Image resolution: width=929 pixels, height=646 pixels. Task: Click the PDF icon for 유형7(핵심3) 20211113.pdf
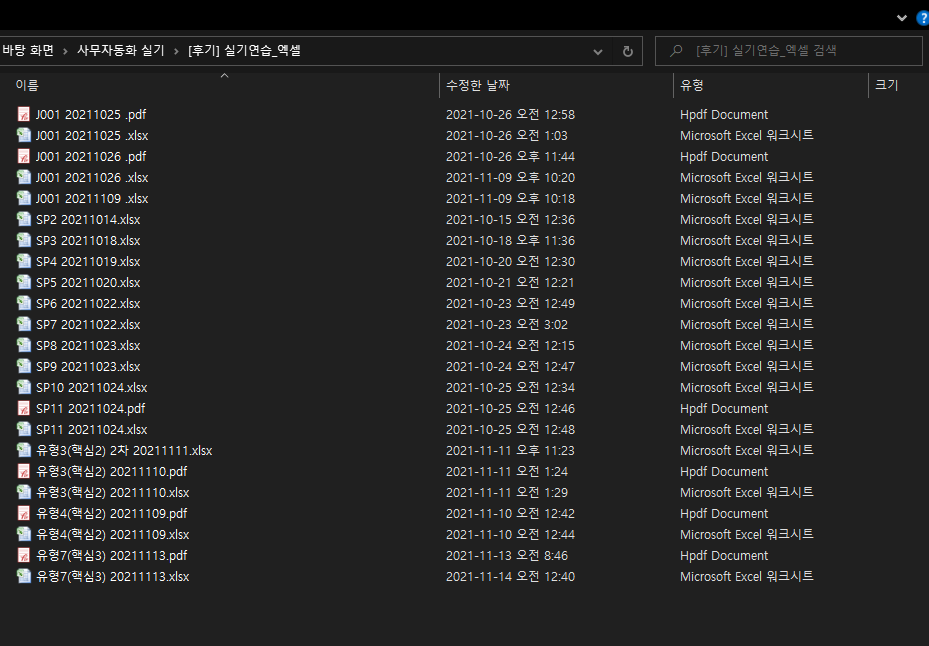click(24, 555)
